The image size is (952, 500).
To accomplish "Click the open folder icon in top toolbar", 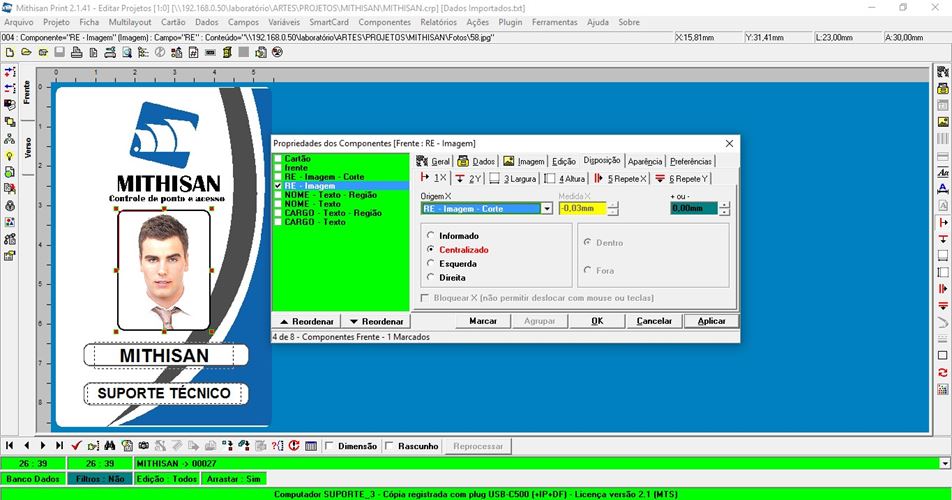I will [26, 53].
